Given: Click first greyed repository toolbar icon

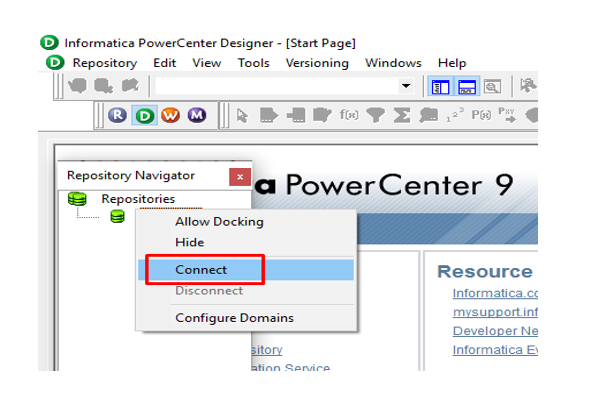Looking at the screenshot, I should (x=77, y=86).
